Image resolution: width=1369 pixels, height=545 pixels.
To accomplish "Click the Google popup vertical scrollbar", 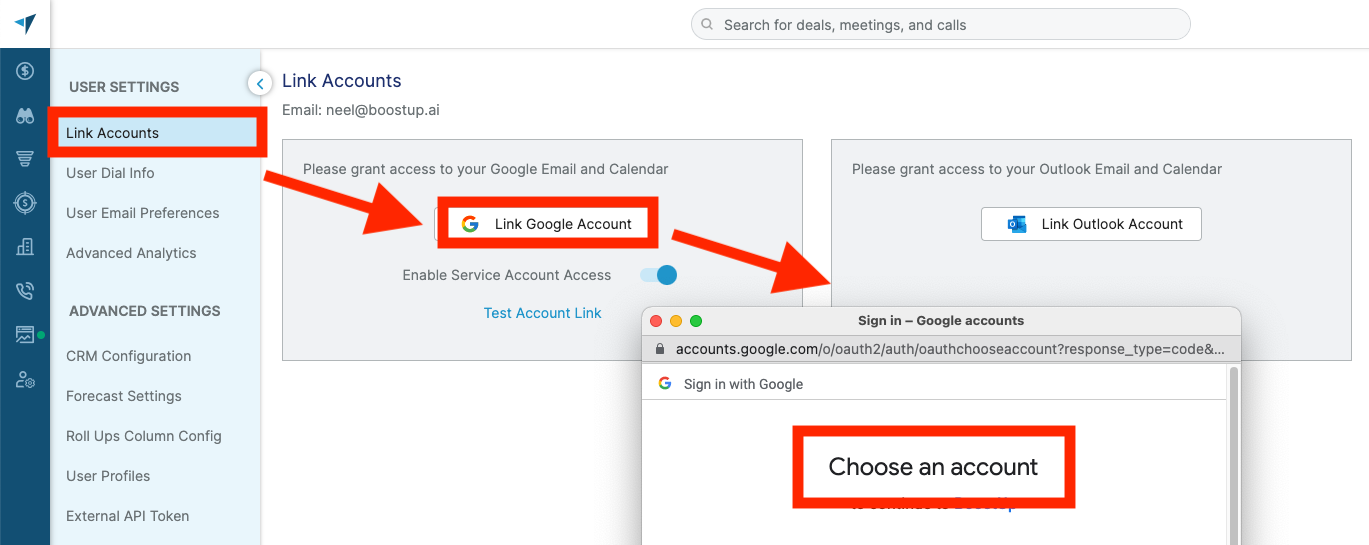I will click(x=1233, y=455).
